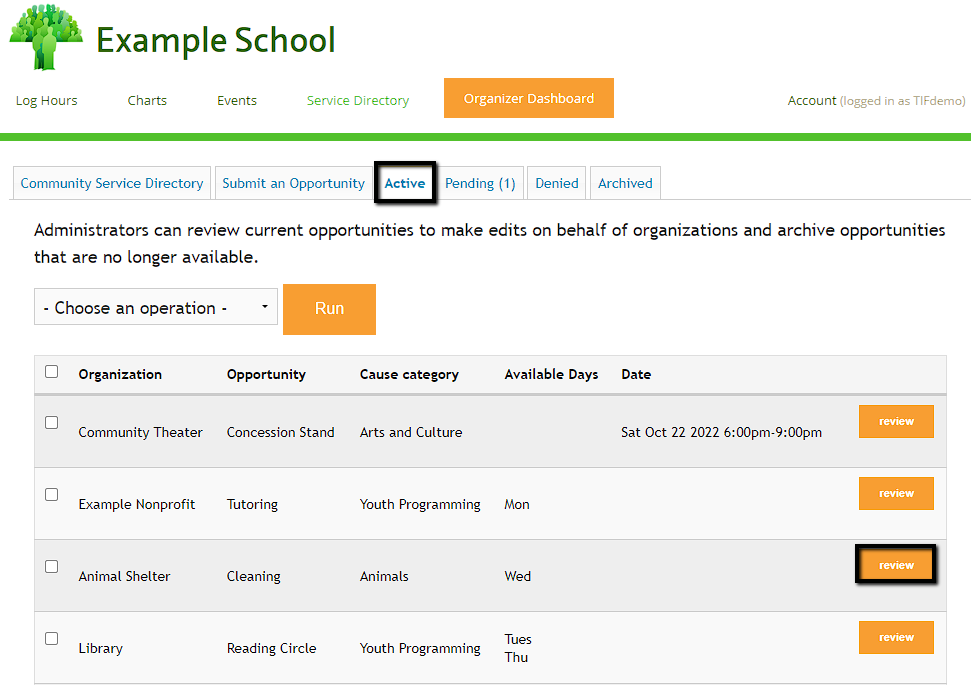Viewport: 971px width, 685px height.
Task: Click the Animals category cell
Action: click(384, 576)
